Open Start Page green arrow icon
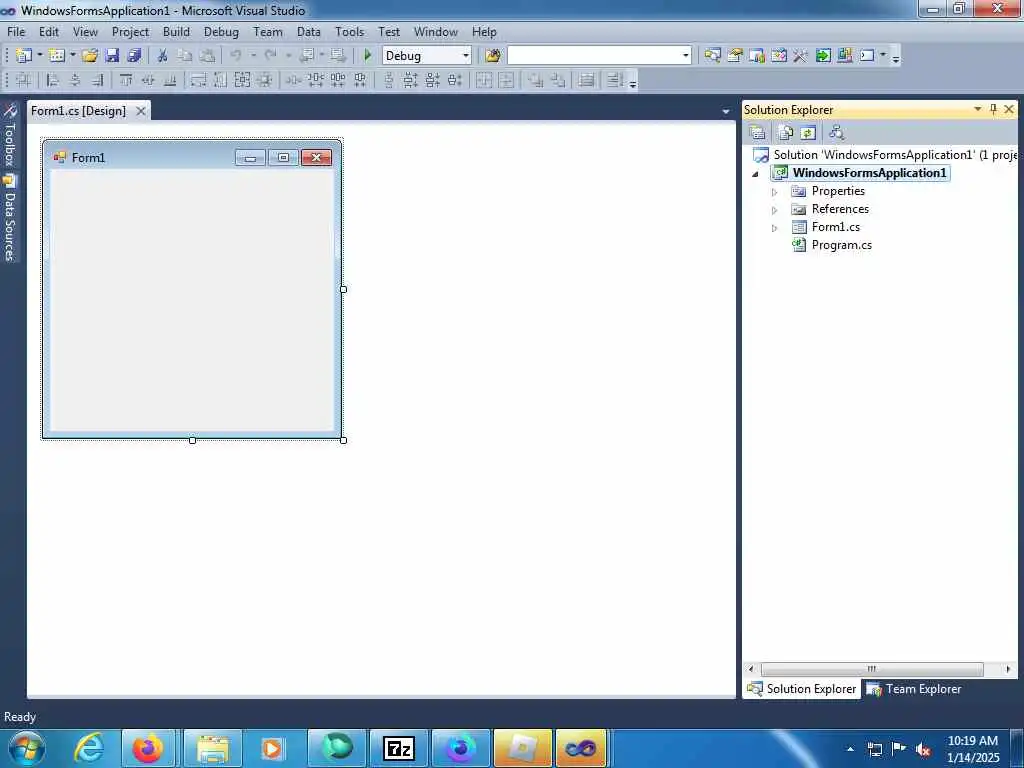The image size is (1024, 768). click(823, 56)
